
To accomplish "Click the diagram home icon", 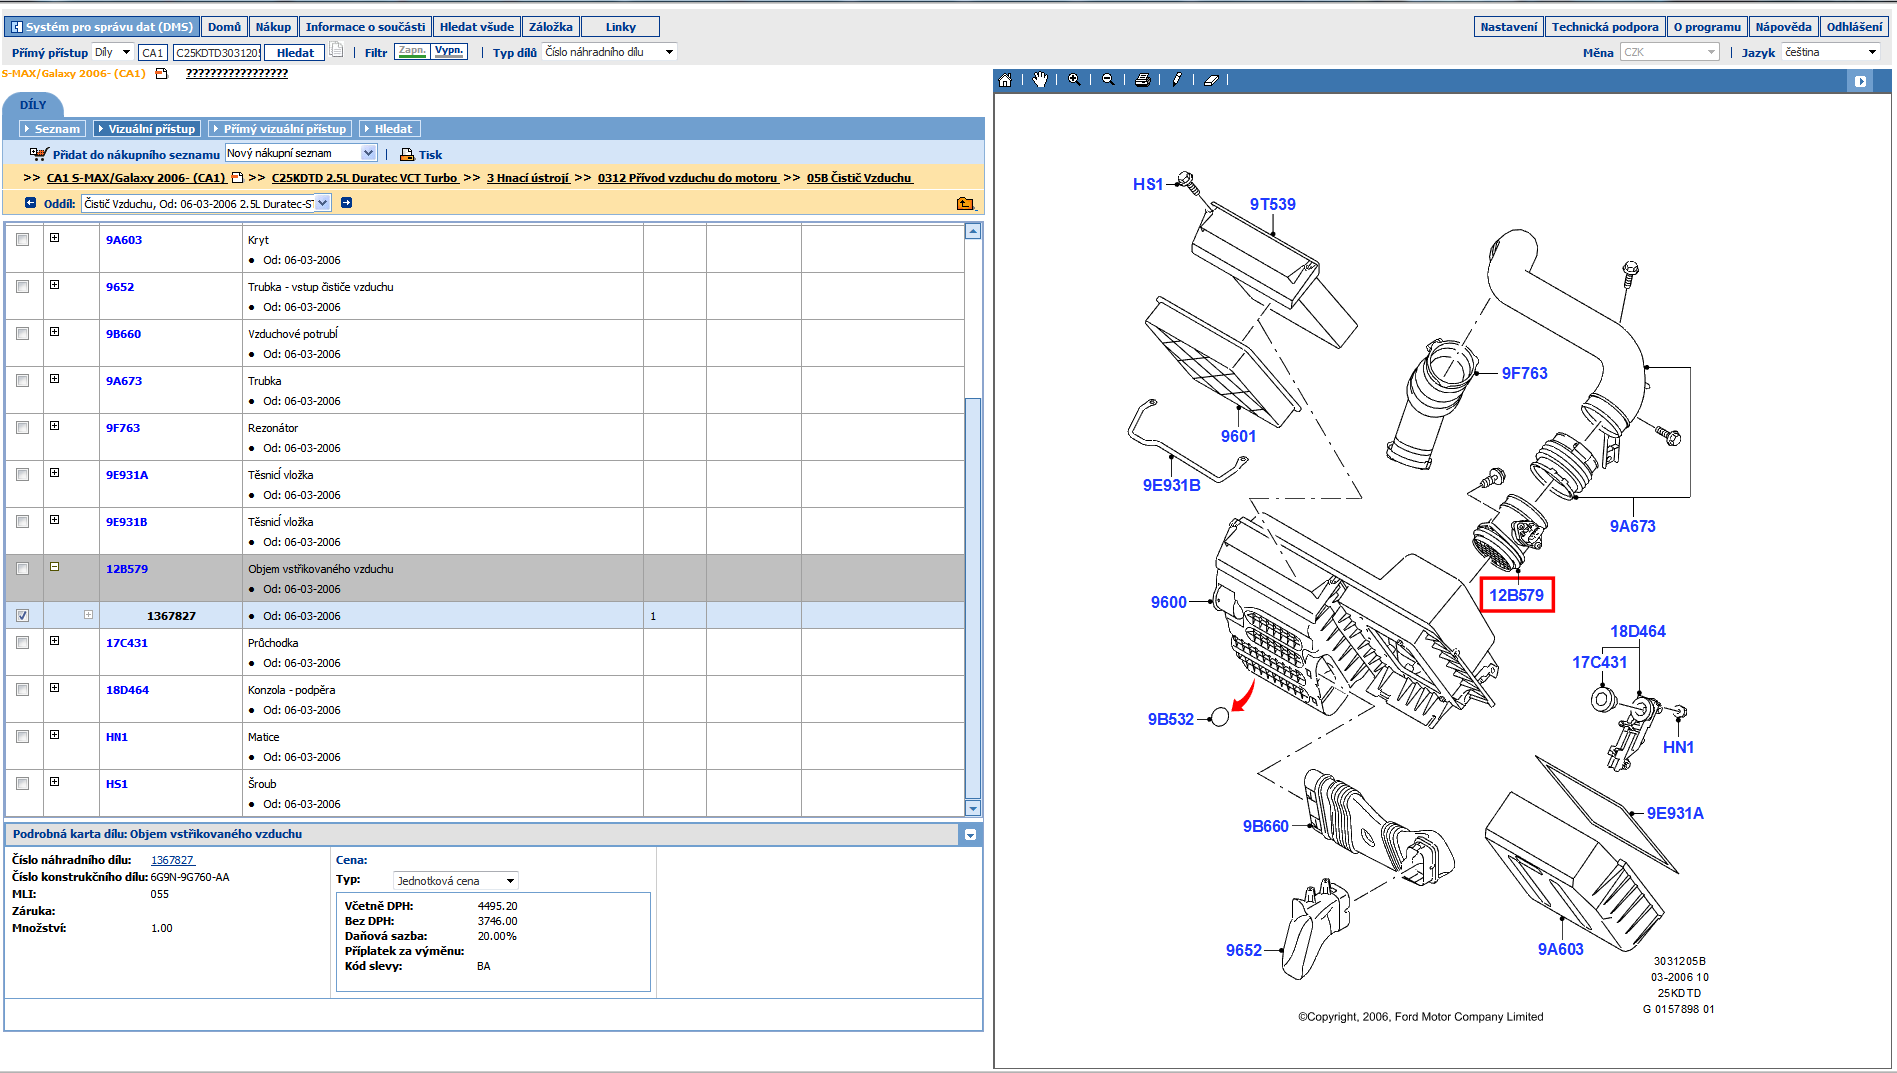I will pyautogui.click(x=1005, y=80).
